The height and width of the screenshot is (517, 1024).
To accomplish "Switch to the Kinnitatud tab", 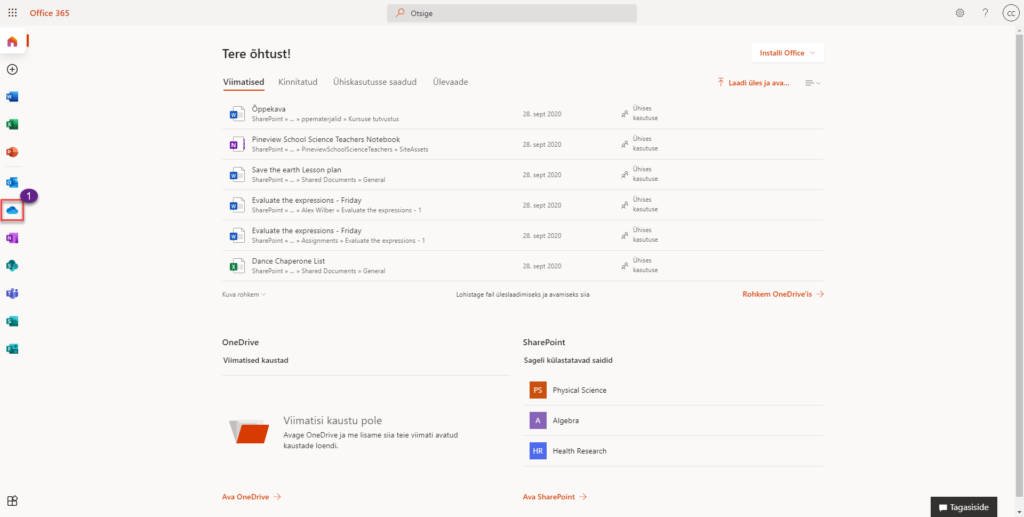I will (x=297, y=82).
